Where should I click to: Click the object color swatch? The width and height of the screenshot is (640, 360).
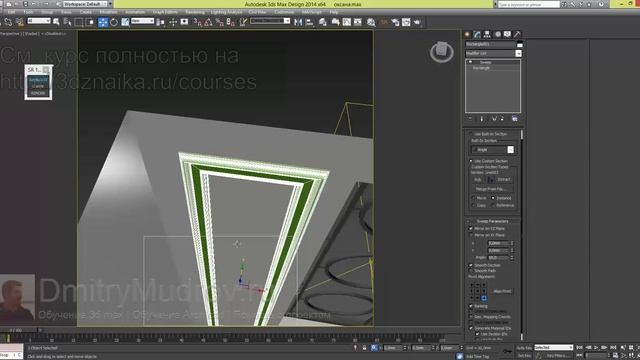pyautogui.click(x=519, y=44)
